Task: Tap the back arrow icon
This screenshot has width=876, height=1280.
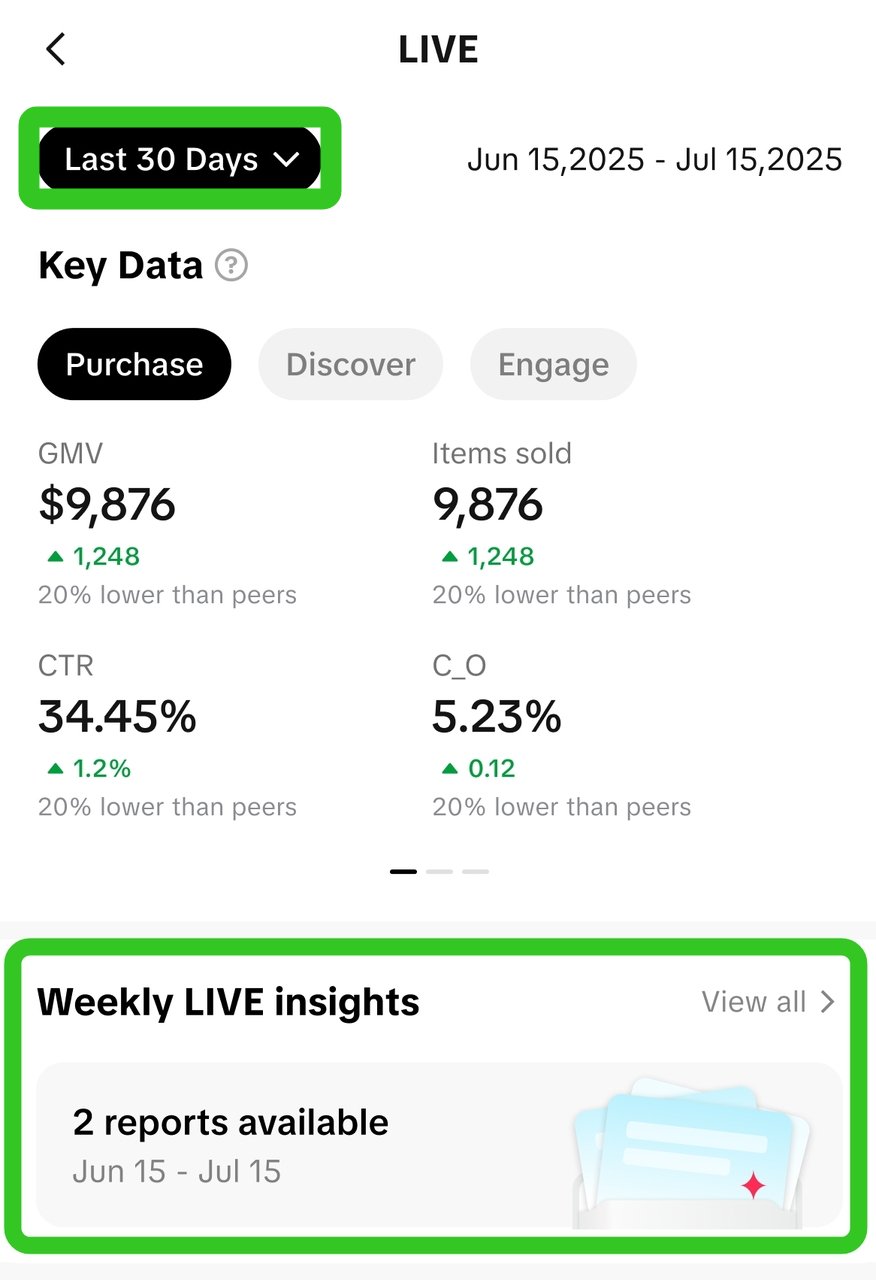Action: 56,49
